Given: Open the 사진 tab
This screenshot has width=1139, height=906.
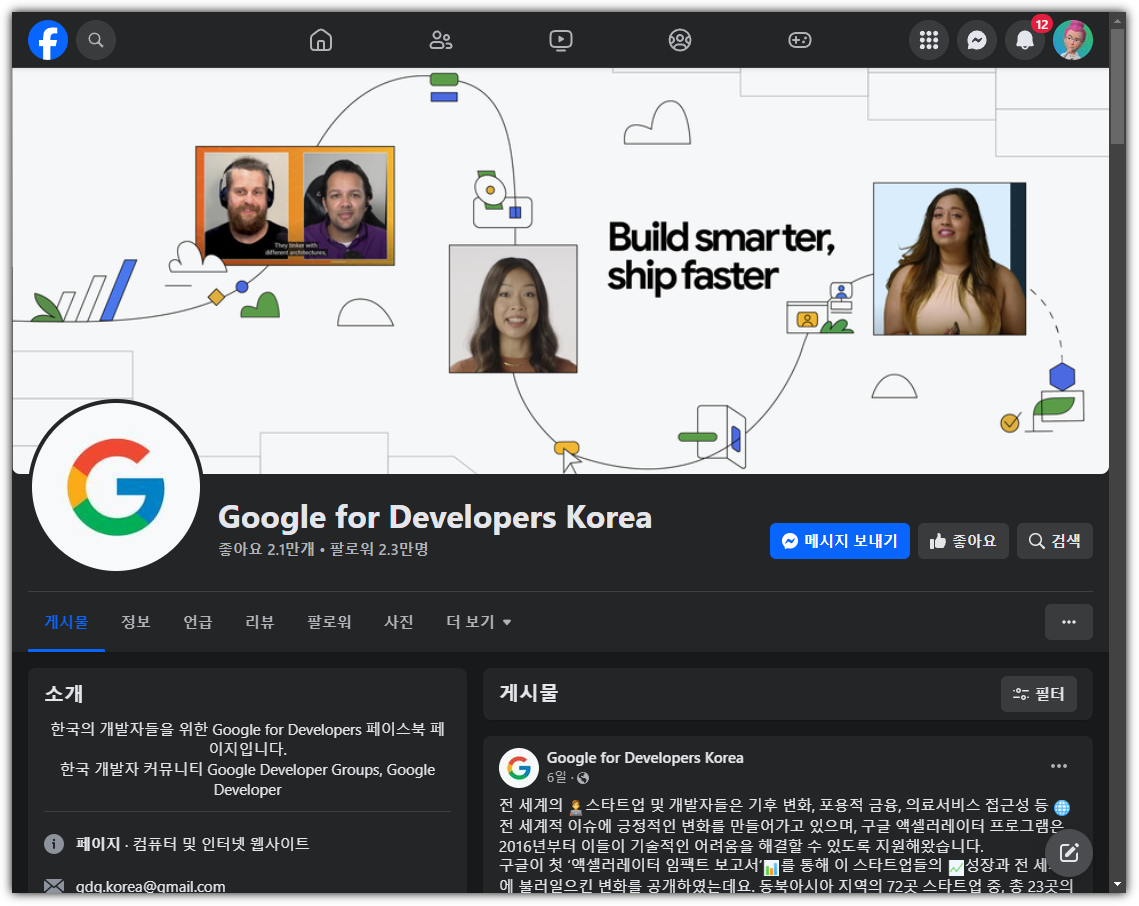Looking at the screenshot, I should coord(399,622).
